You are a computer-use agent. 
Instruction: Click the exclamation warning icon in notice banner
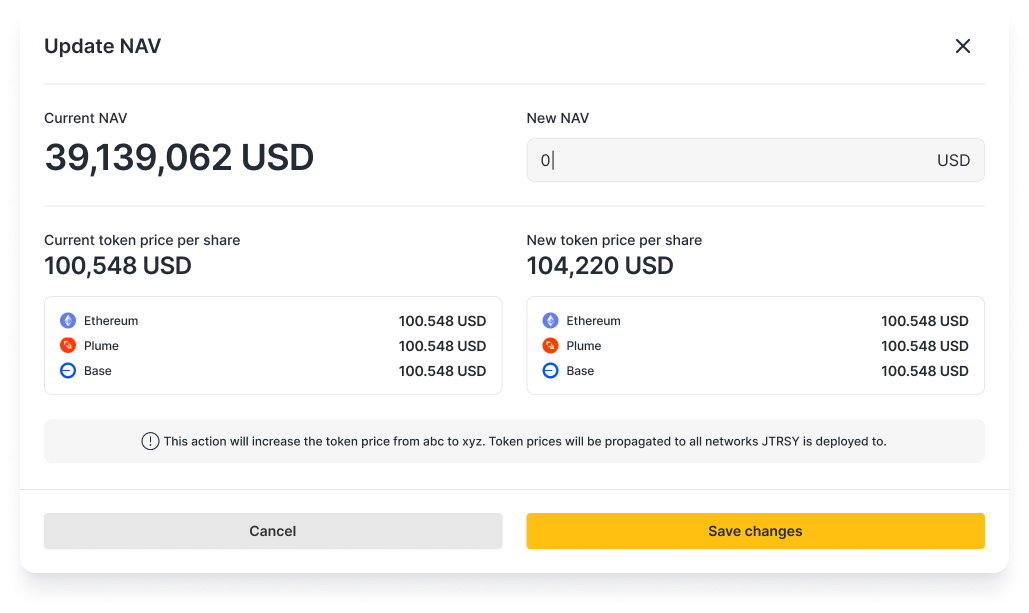click(148, 440)
